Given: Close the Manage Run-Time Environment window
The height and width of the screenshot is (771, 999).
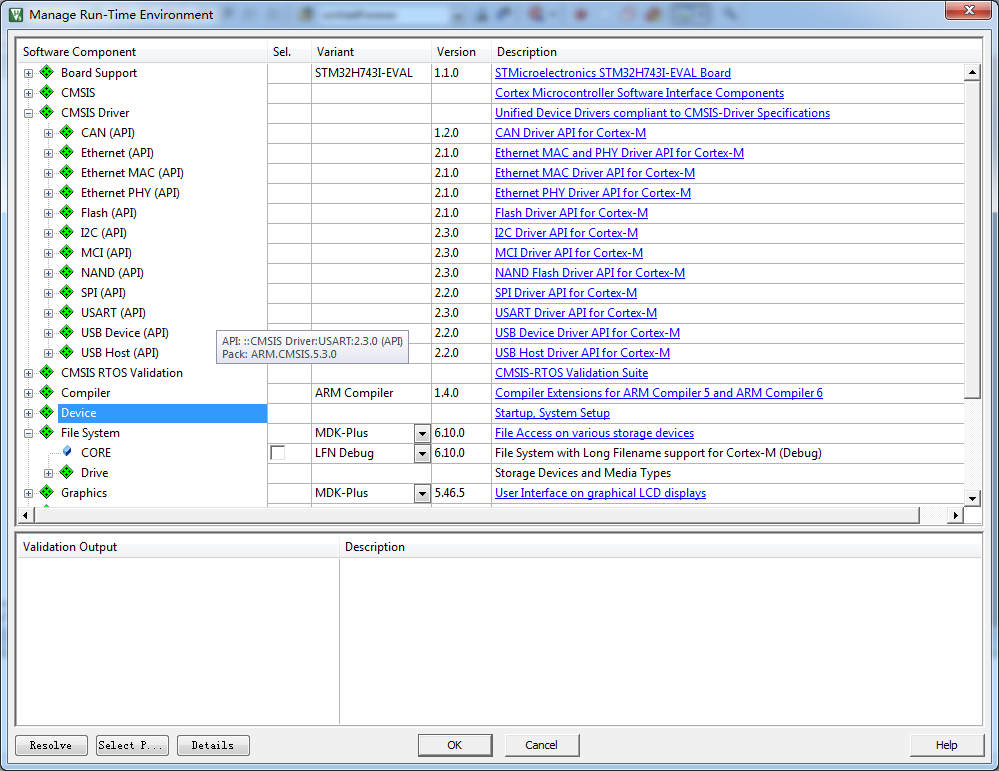Looking at the screenshot, I should [x=968, y=10].
